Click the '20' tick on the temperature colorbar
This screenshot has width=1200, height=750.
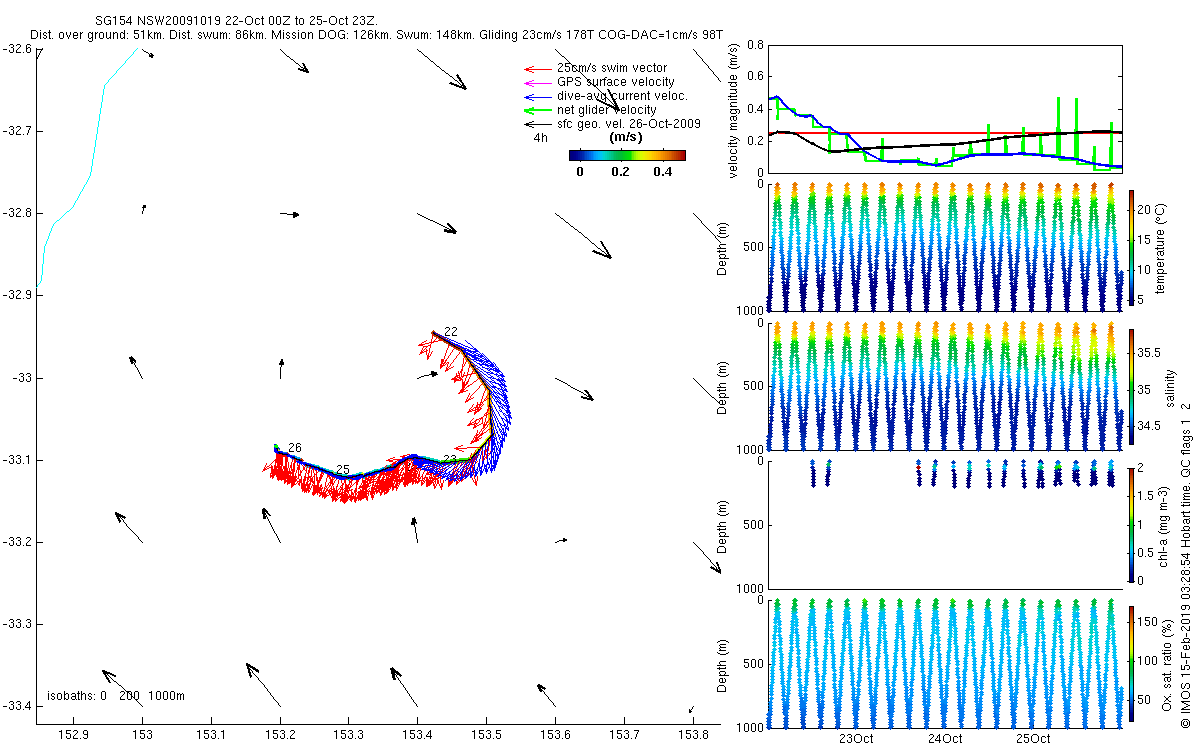1145,212
